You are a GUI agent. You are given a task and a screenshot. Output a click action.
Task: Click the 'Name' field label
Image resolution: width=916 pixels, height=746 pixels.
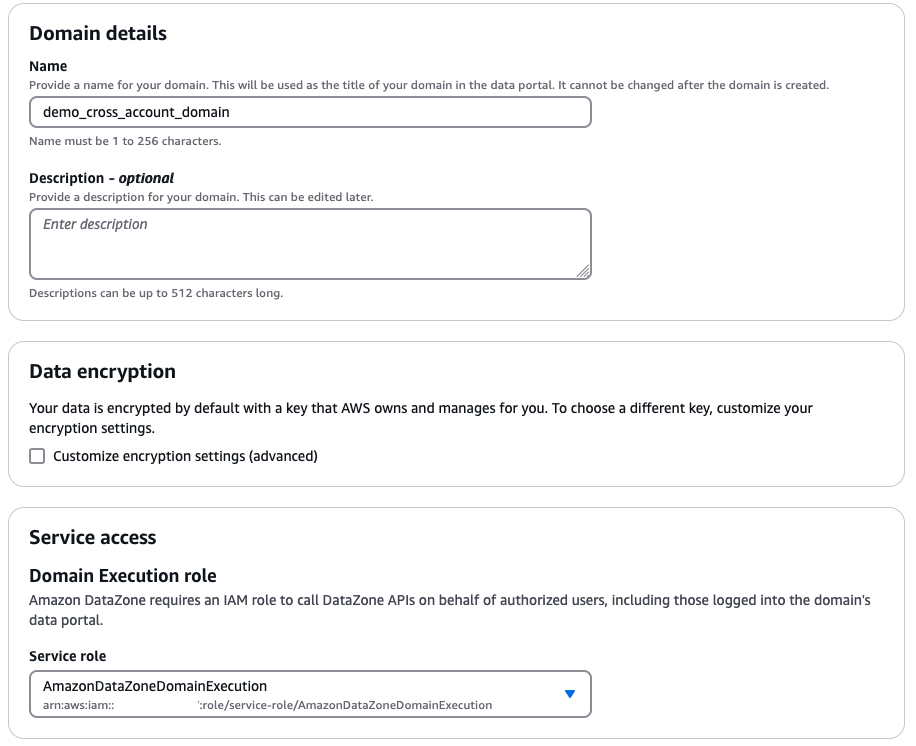pyautogui.click(x=48, y=66)
